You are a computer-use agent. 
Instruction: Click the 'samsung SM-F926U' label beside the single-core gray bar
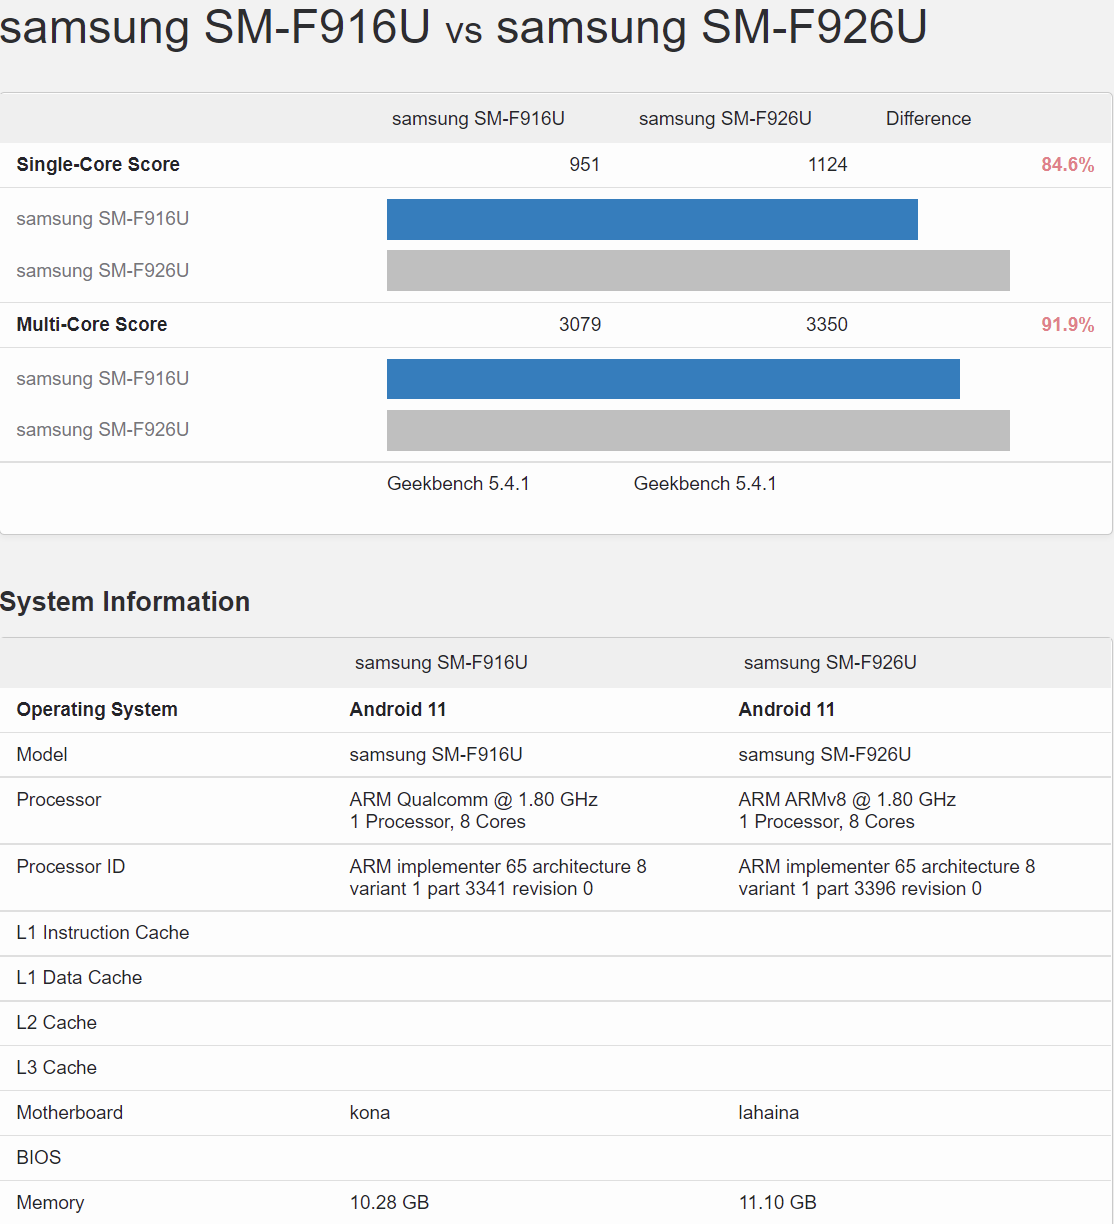(x=103, y=271)
